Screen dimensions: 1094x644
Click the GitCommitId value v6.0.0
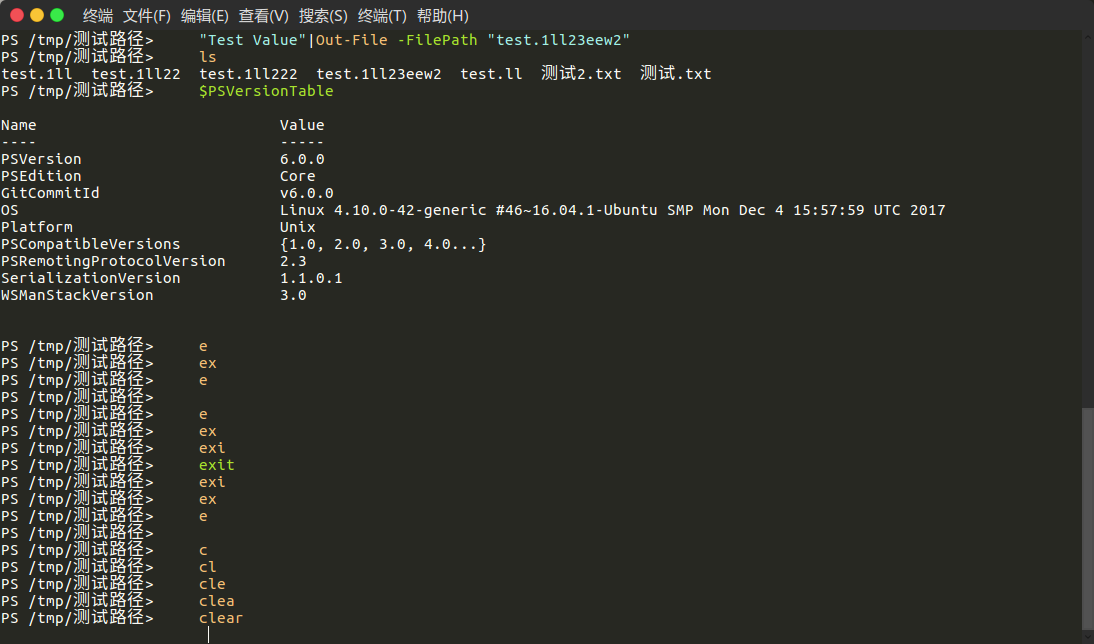point(307,192)
